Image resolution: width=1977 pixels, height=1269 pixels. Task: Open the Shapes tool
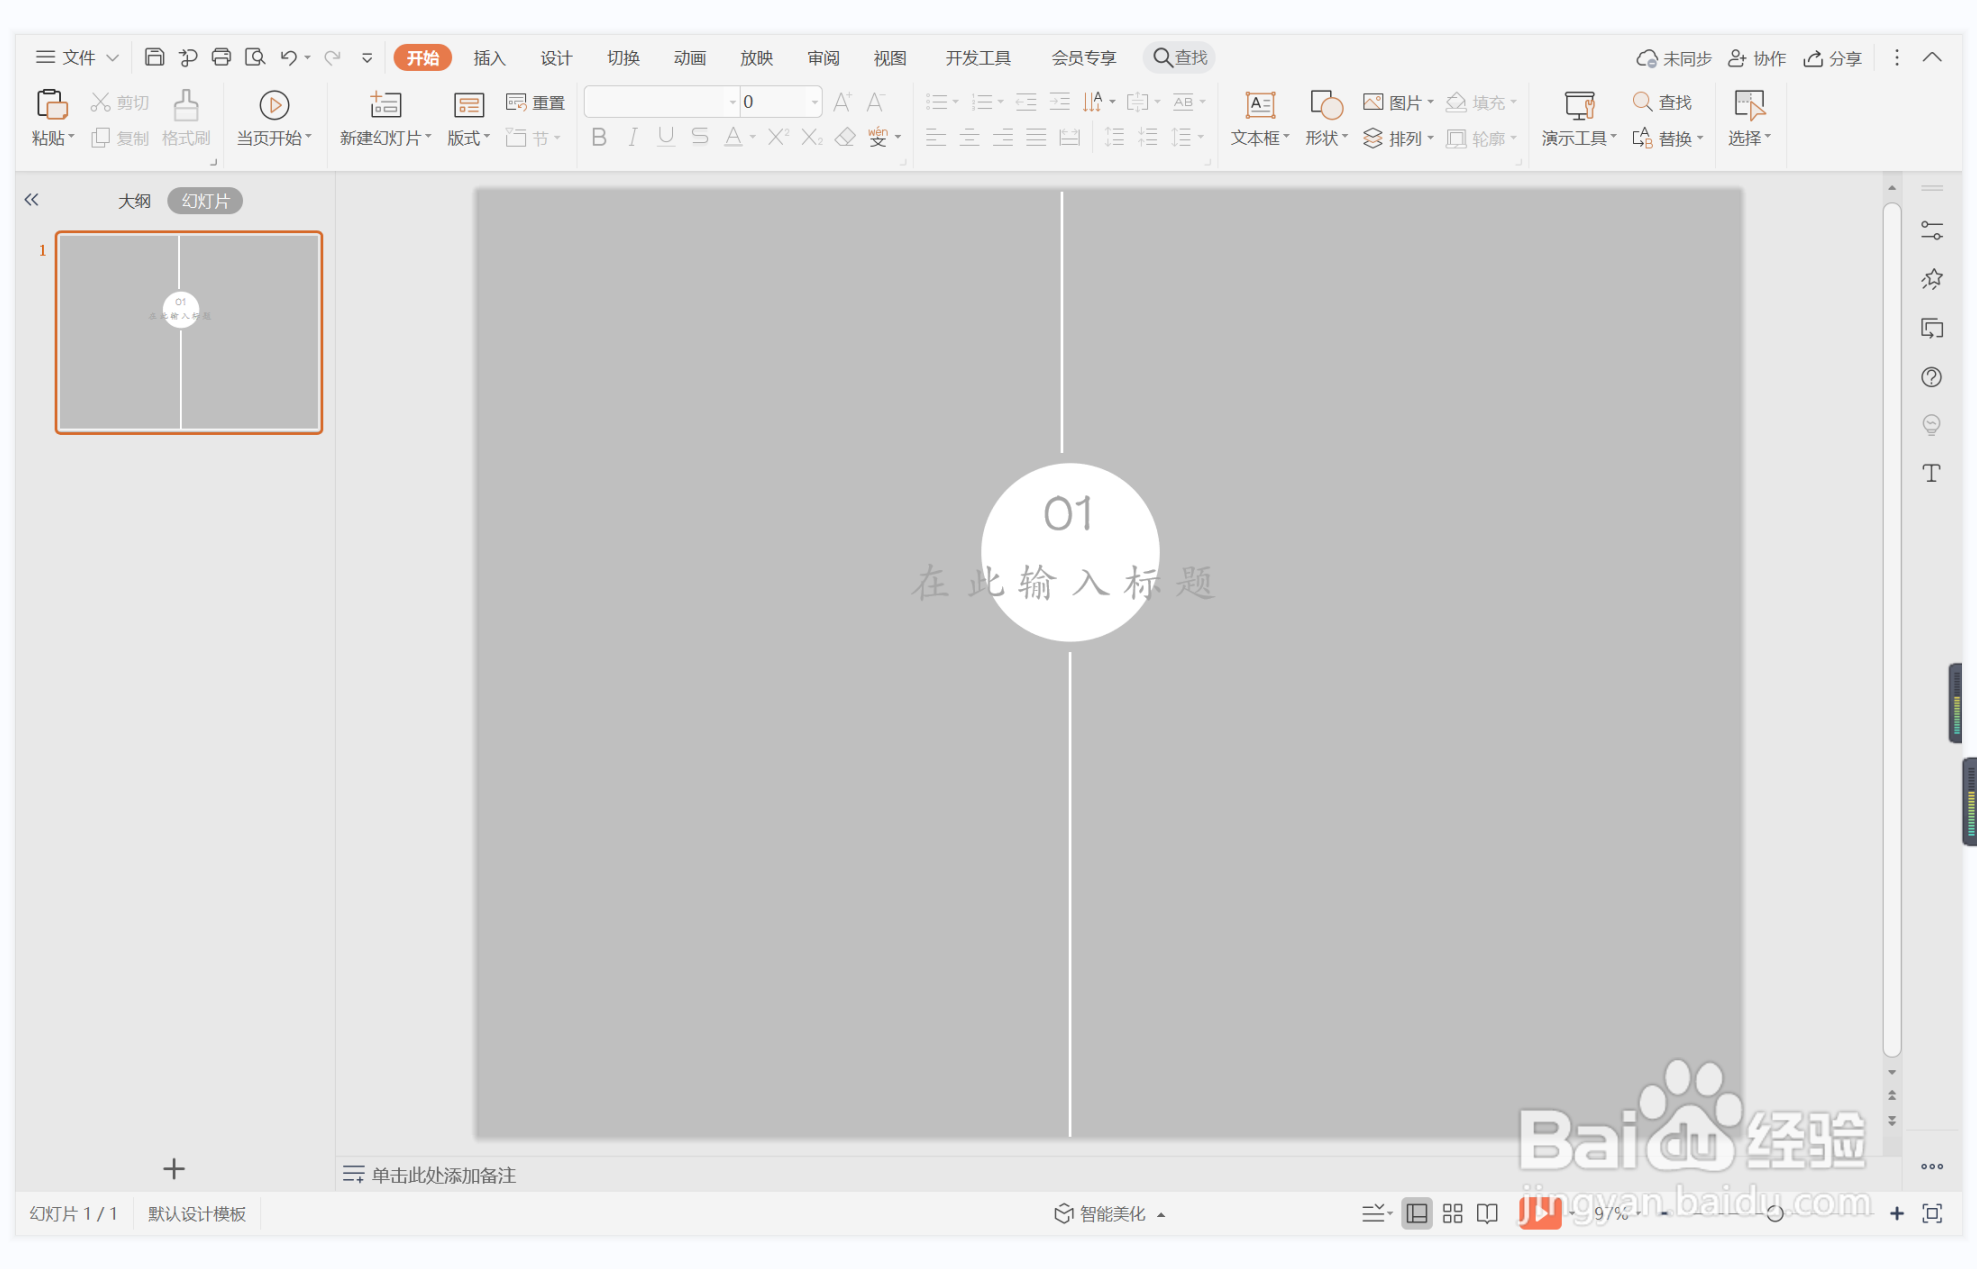click(x=1325, y=105)
